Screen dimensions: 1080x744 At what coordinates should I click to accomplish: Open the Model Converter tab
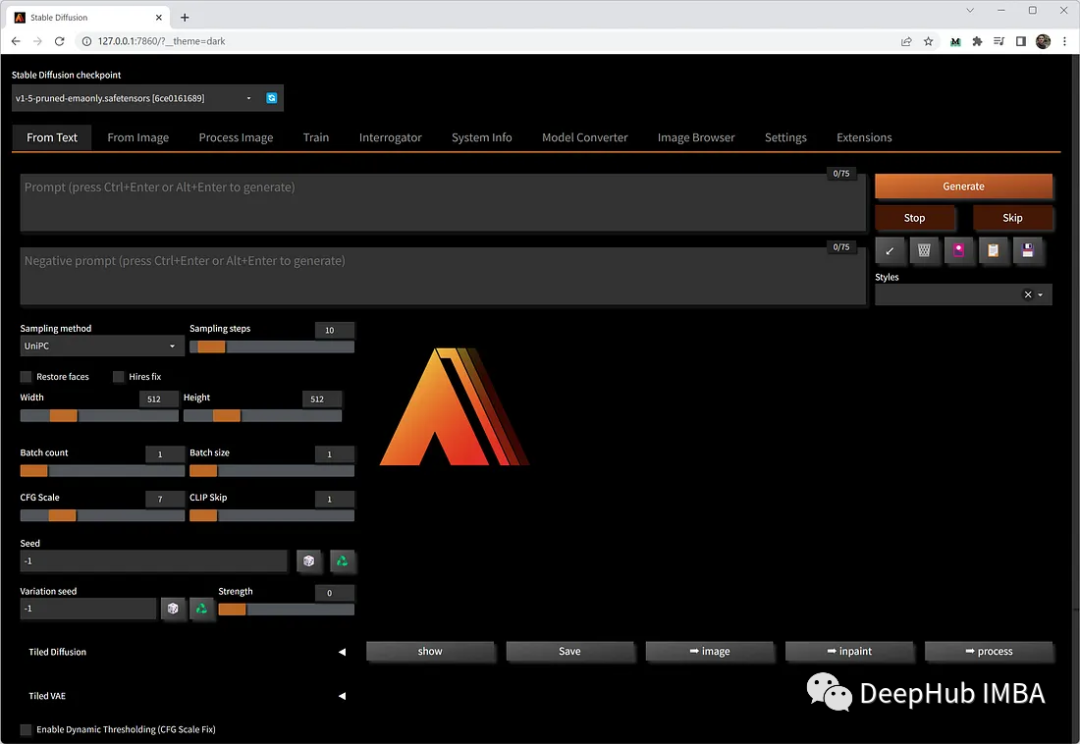coord(585,138)
